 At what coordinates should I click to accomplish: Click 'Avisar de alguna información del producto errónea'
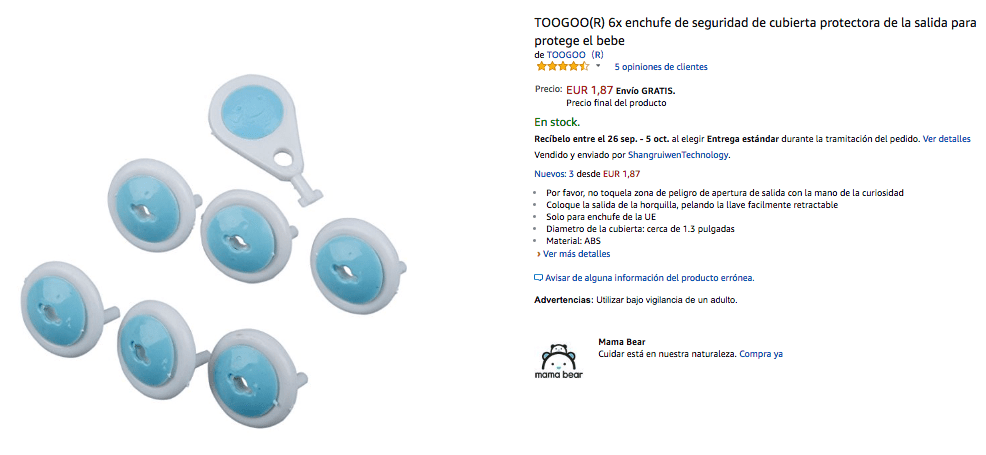(650, 277)
